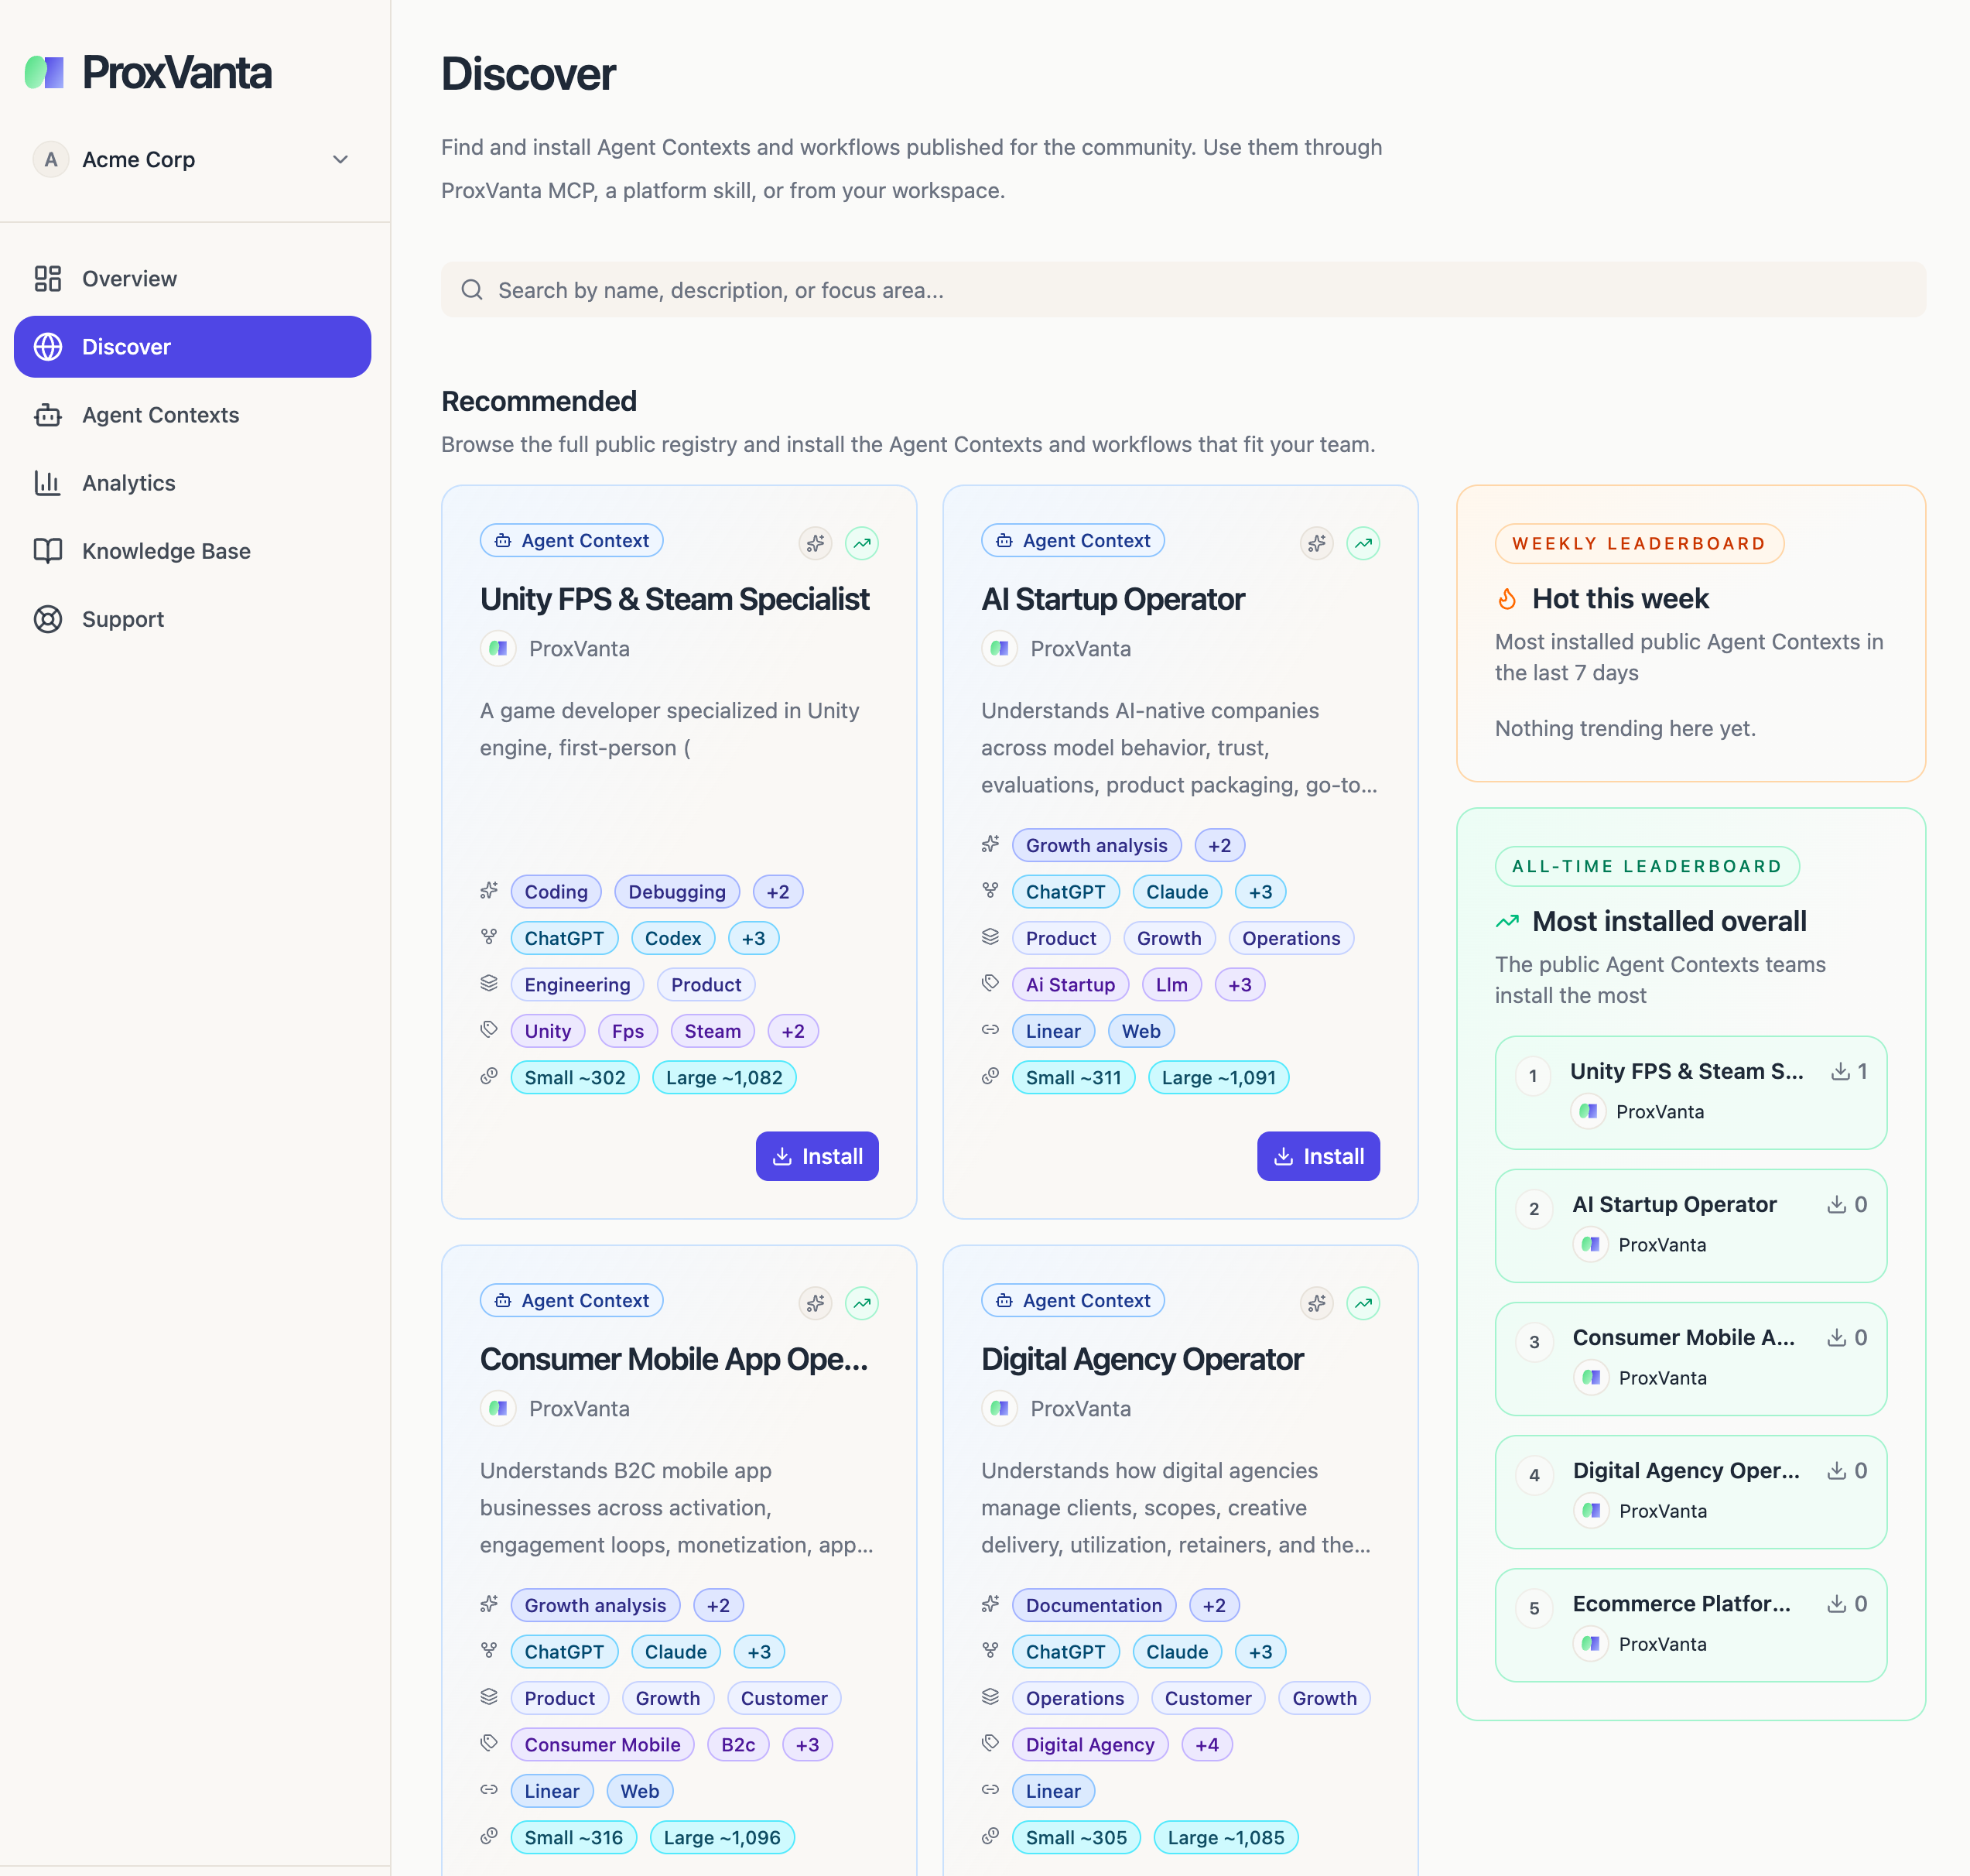Click Agent Context badge on Unity FPS card
Screen dimensions: 1970x1876
pos(572,541)
